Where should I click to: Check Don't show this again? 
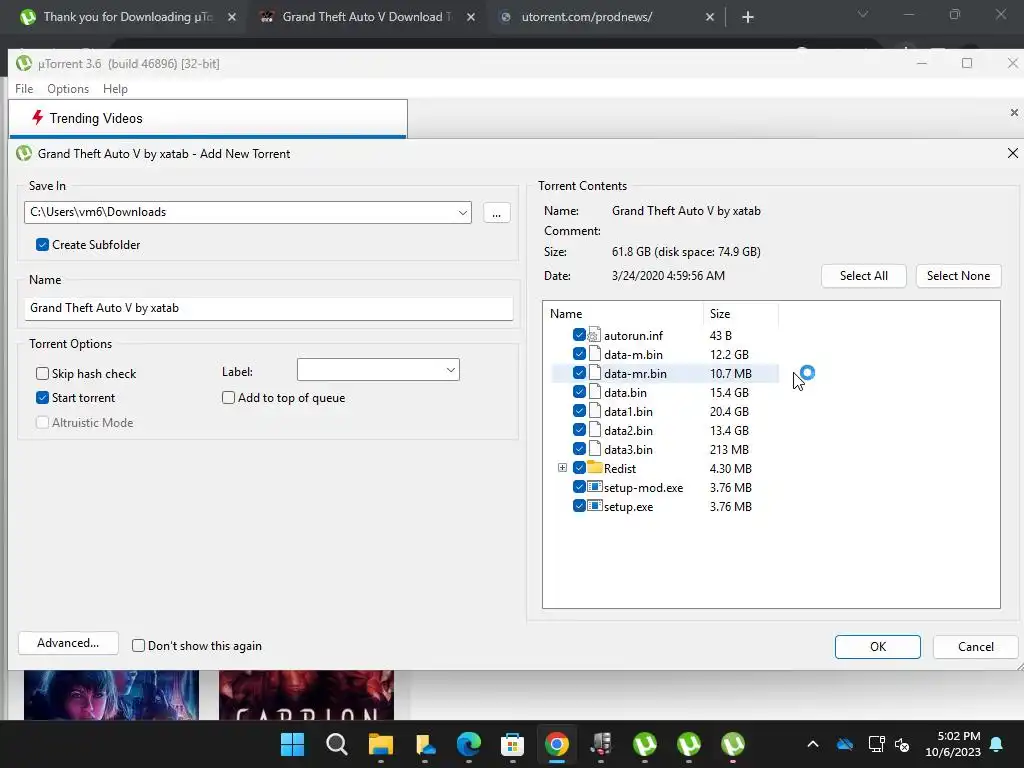click(x=138, y=645)
